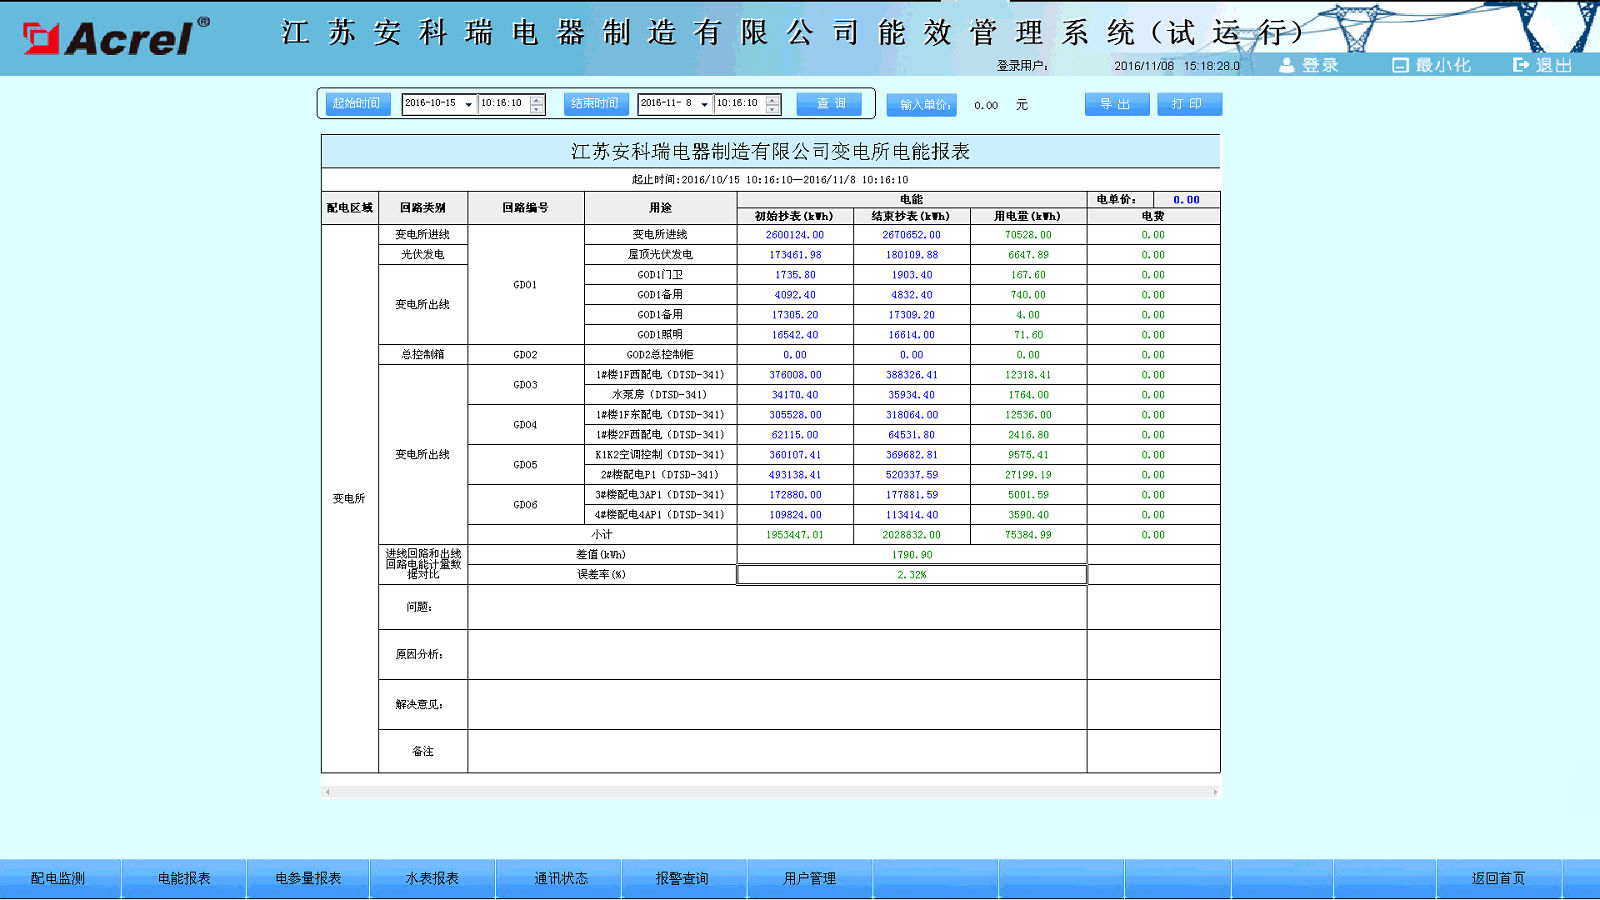Decrease the end time with down arrow
The image size is (1600, 900).
click(x=772, y=109)
